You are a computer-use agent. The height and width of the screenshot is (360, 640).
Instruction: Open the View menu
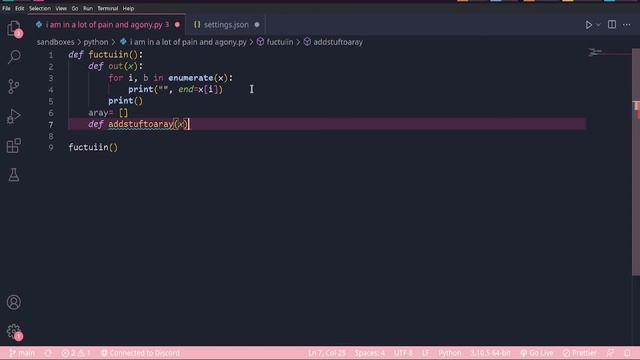click(61, 8)
